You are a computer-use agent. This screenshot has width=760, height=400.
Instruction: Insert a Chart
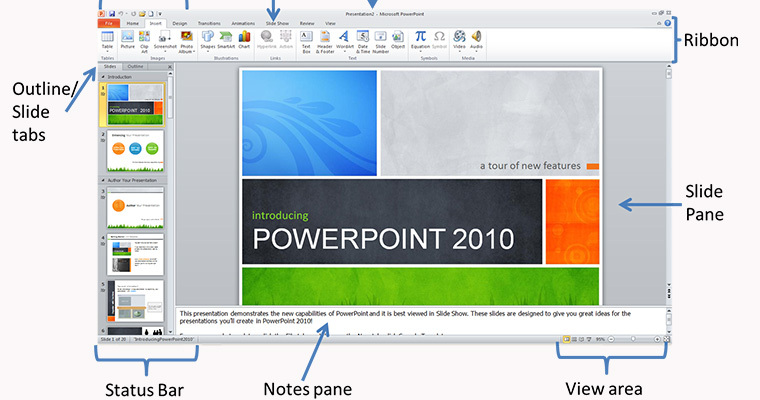(244, 40)
